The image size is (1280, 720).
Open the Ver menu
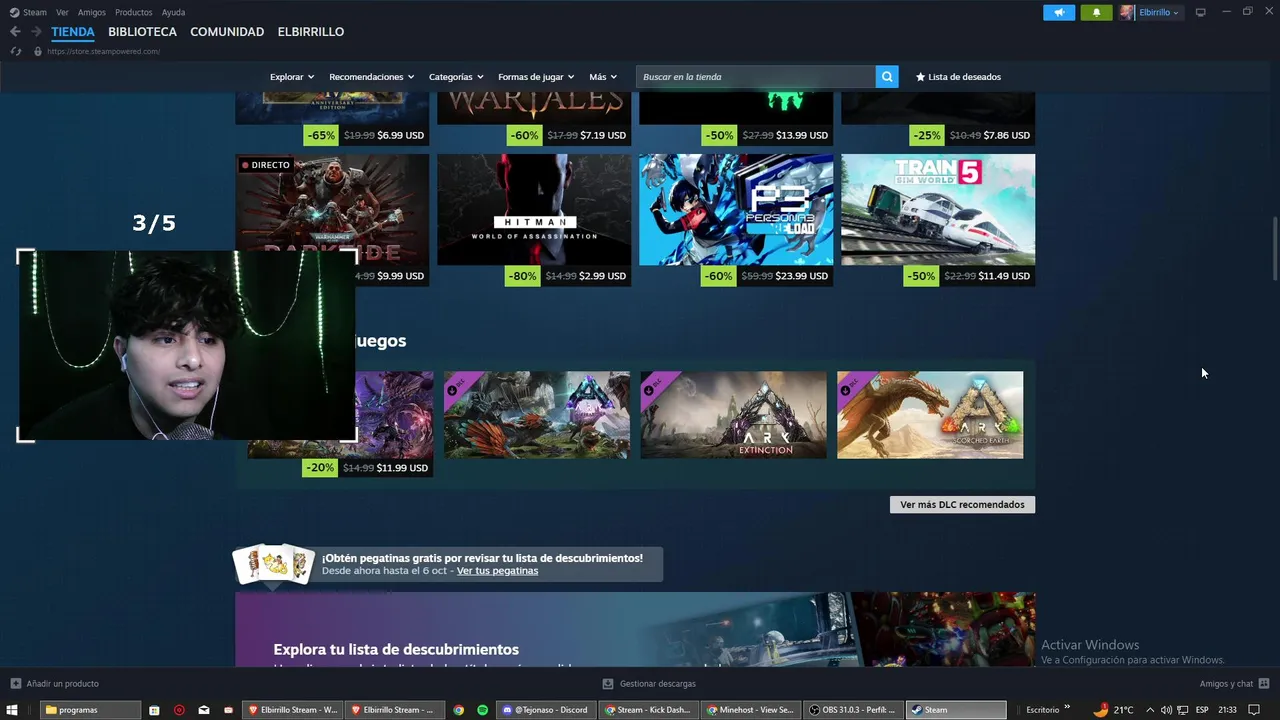pyautogui.click(x=62, y=12)
